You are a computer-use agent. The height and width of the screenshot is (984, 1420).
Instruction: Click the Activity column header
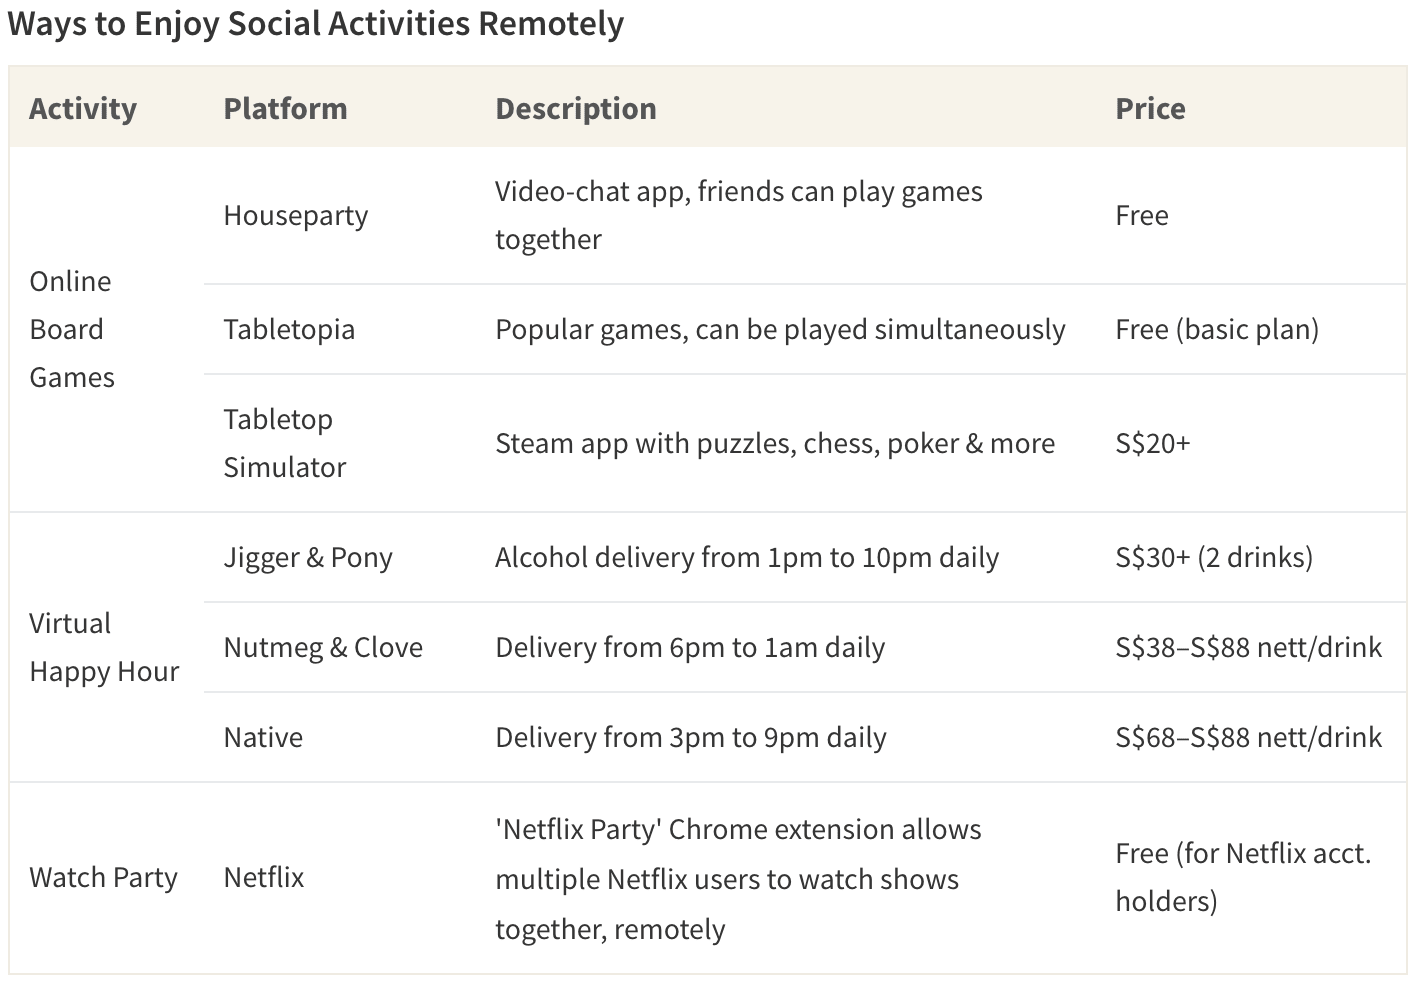[x=83, y=108]
